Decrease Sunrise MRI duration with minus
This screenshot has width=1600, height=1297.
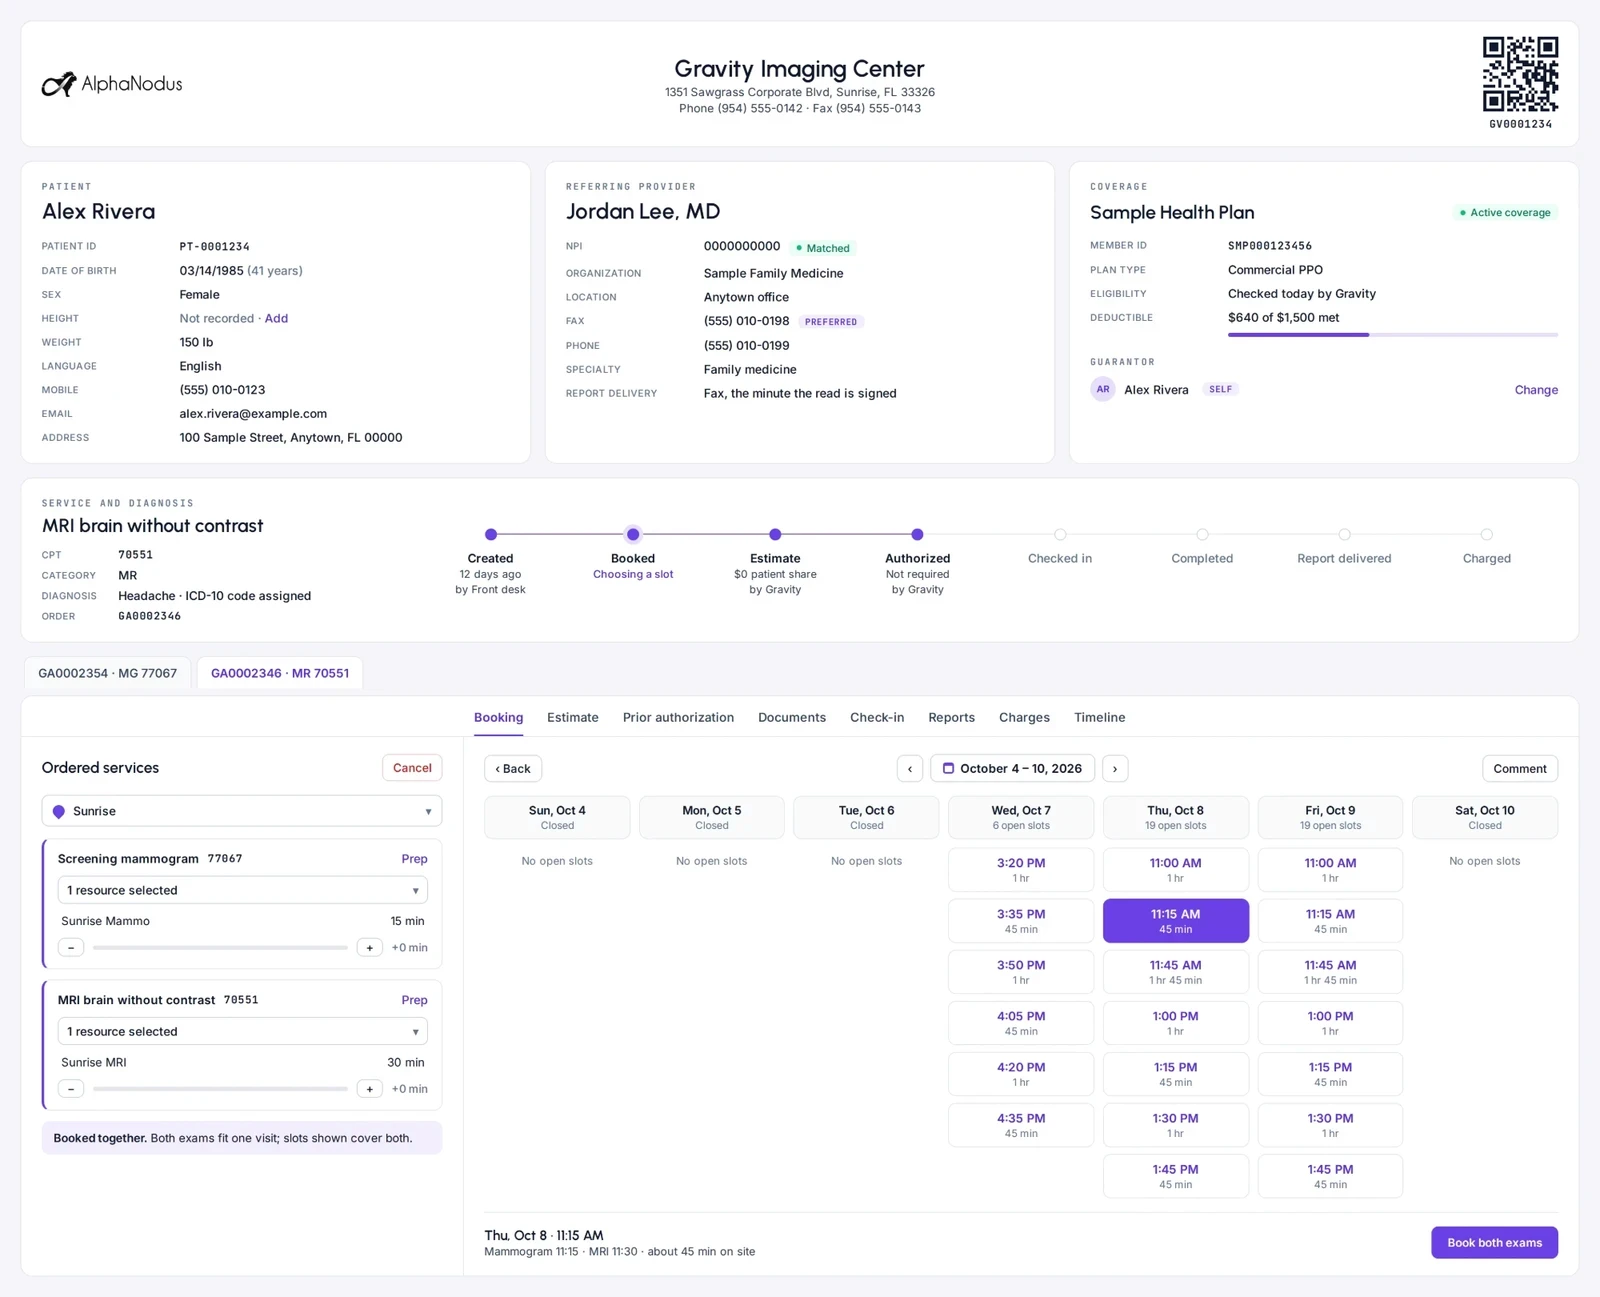pyautogui.click(x=71, y=1088)
